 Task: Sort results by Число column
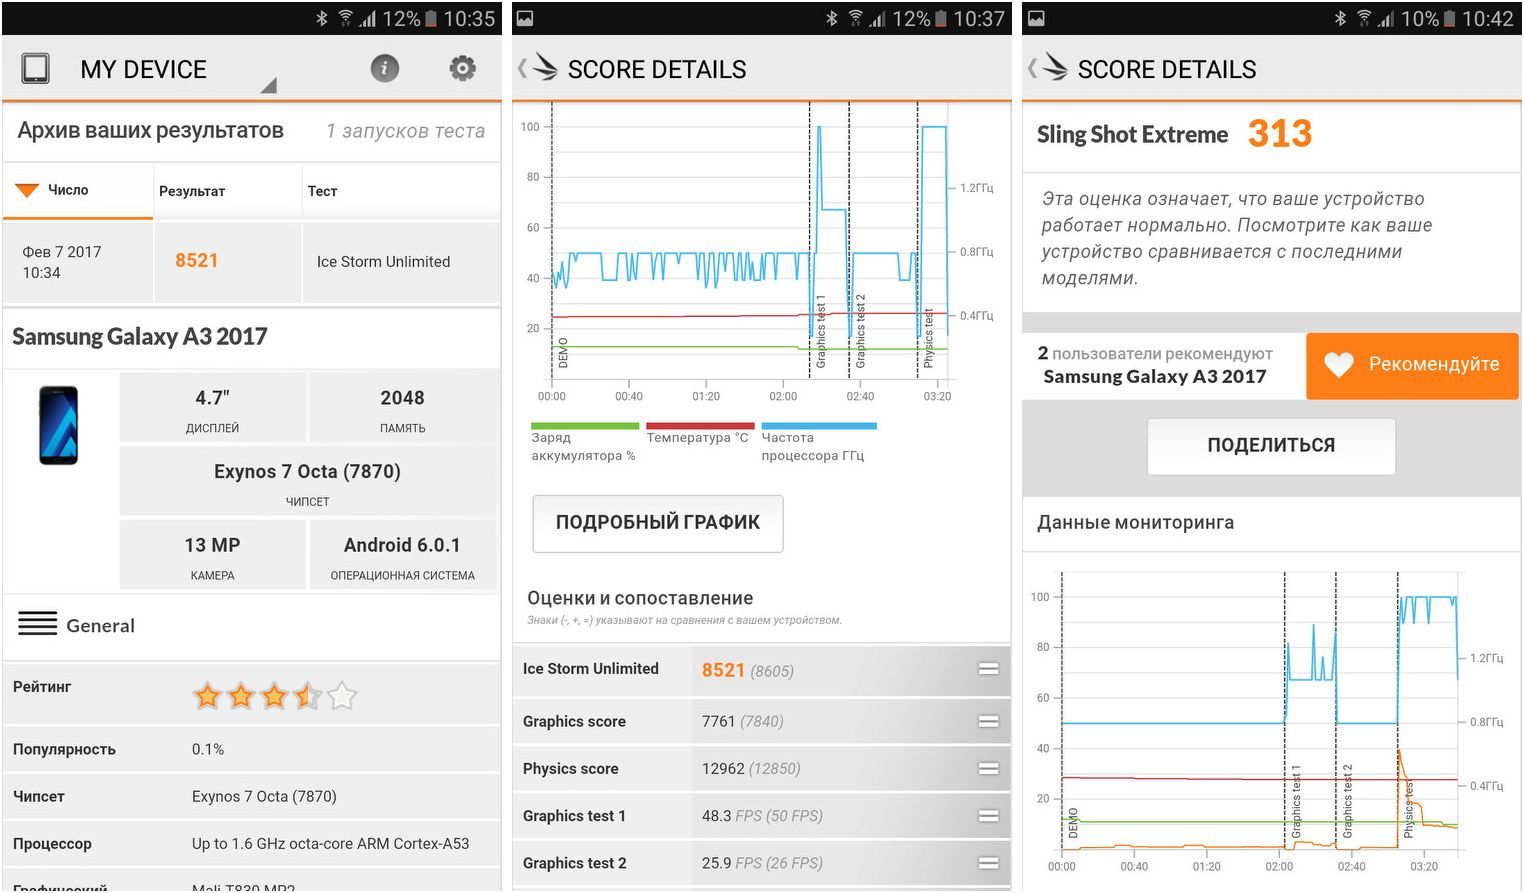click(x=68, y=190)
